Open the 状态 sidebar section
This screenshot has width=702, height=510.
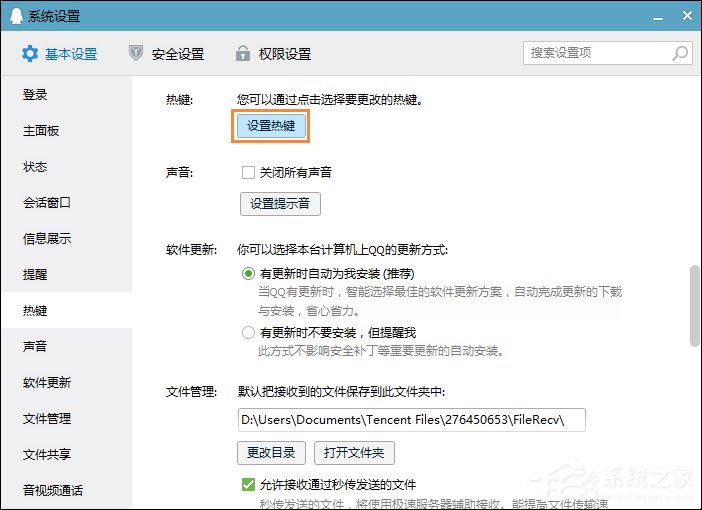tap(67, 167)
